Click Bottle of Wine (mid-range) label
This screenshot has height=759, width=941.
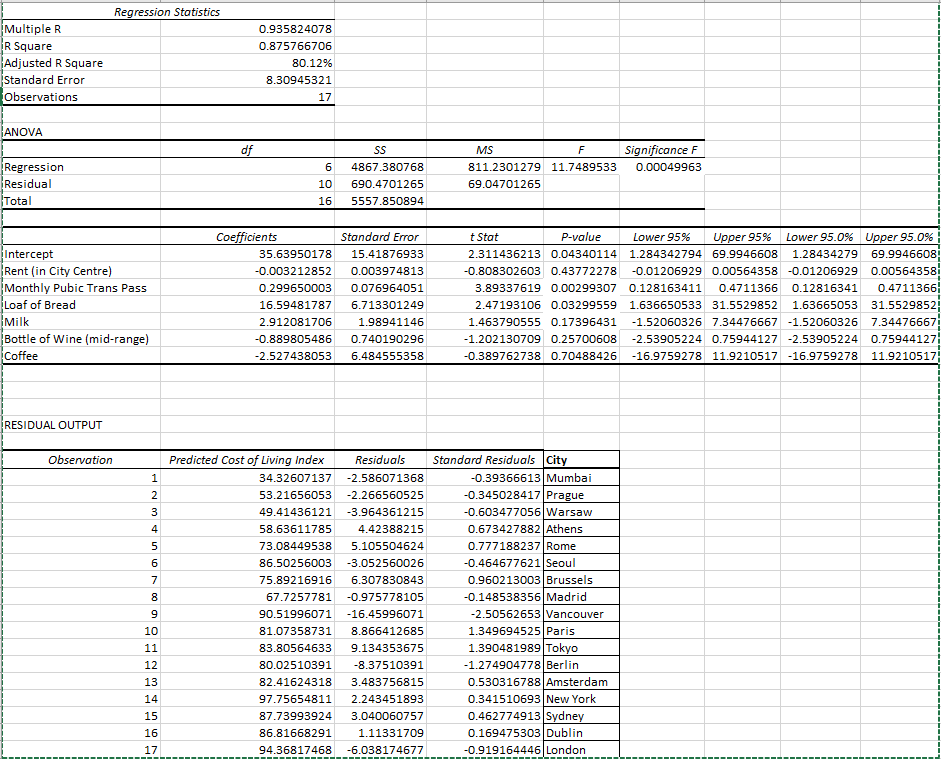click(82, 339)
